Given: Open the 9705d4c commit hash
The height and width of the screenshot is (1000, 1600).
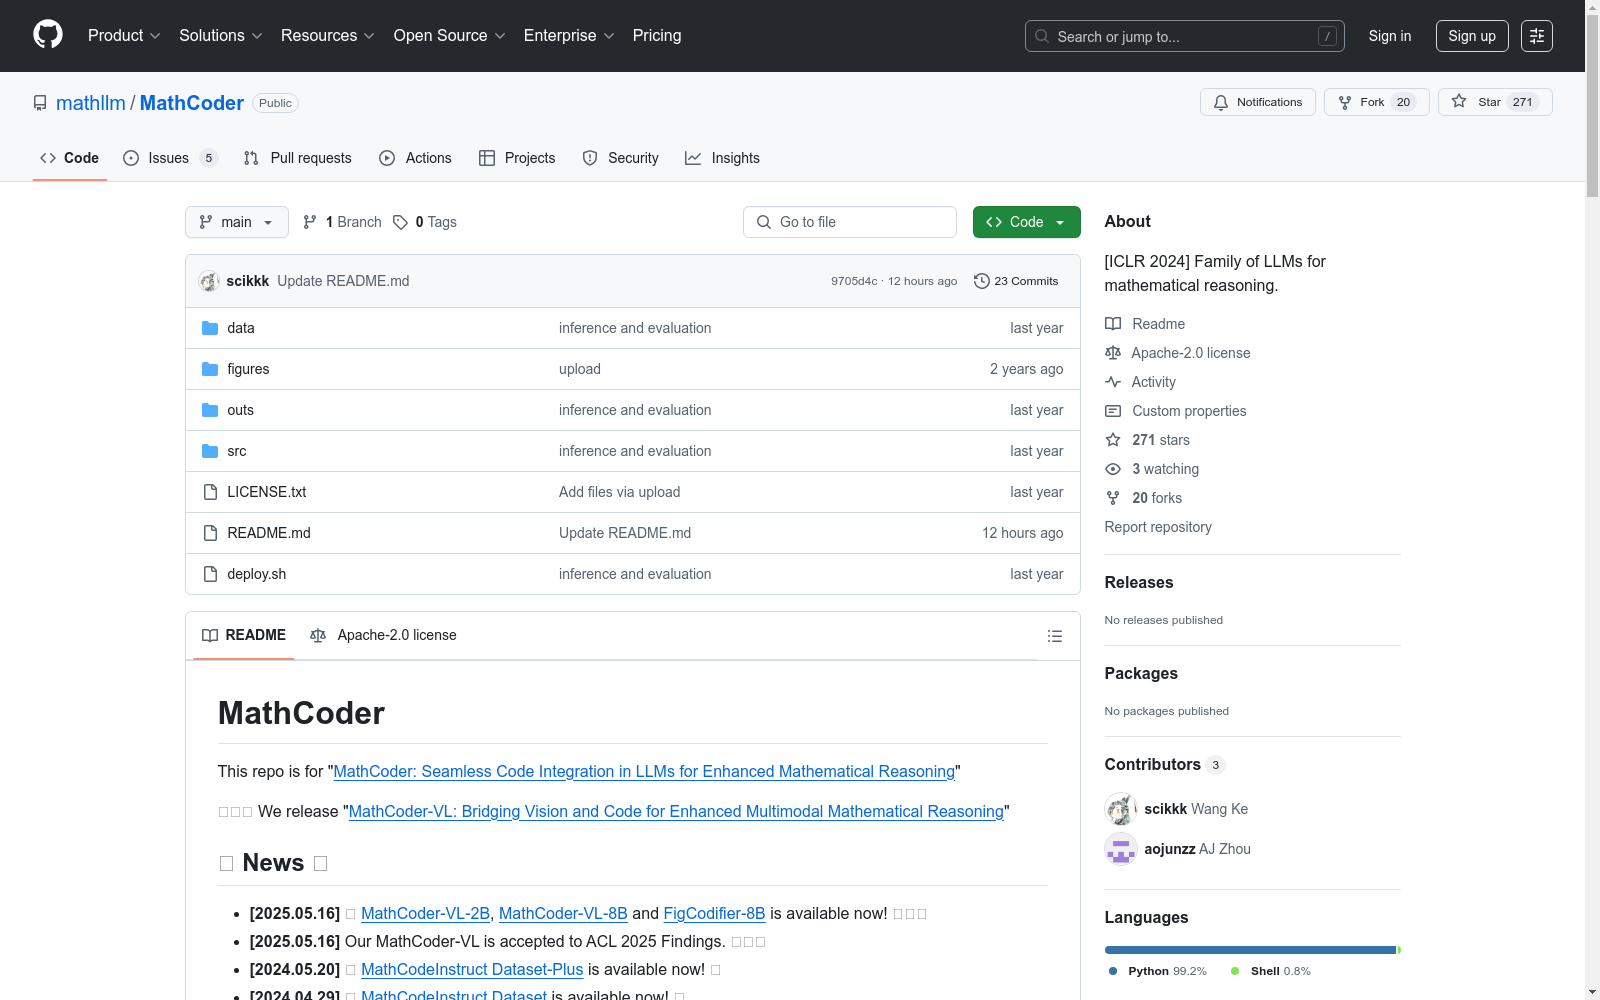Looking at the screenshot, I should pyautogui.click(x=854, y=281).
